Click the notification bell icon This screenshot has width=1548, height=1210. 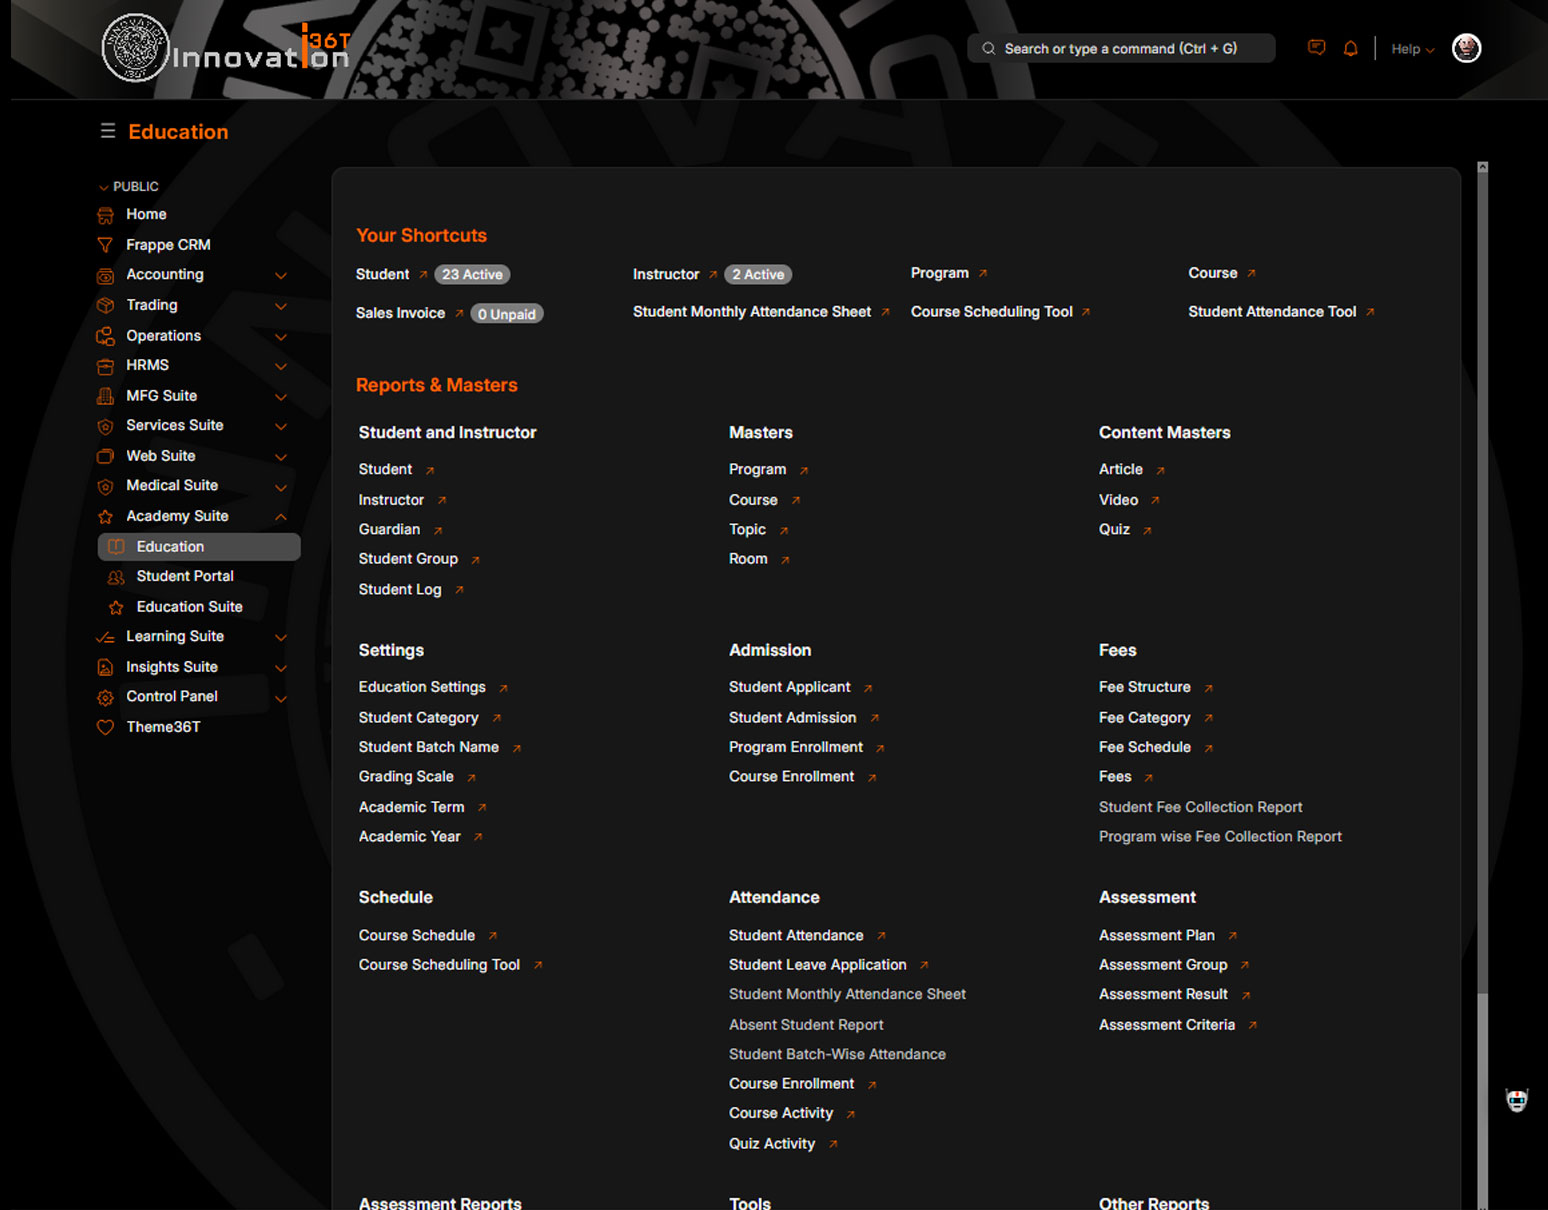[x=1350, y=48]
